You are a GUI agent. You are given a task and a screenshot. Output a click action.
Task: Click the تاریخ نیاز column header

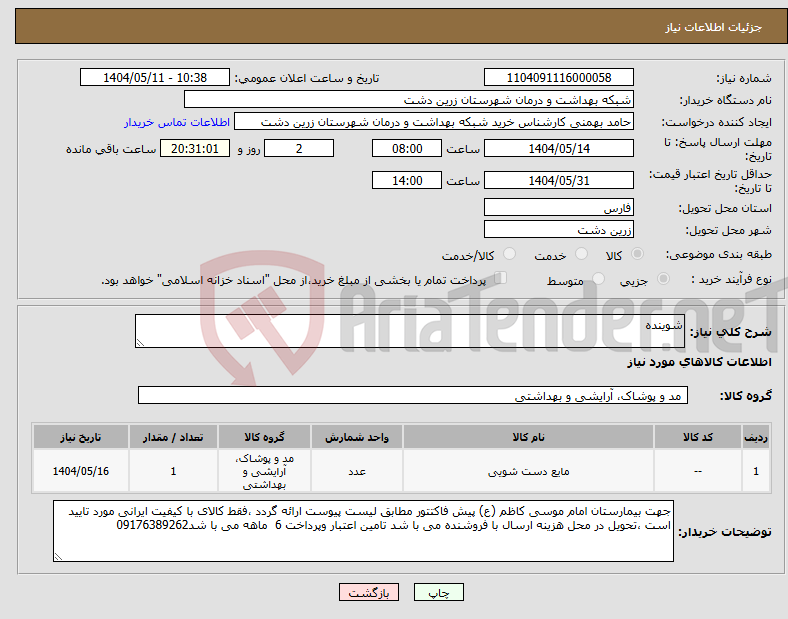coord(81,437)
